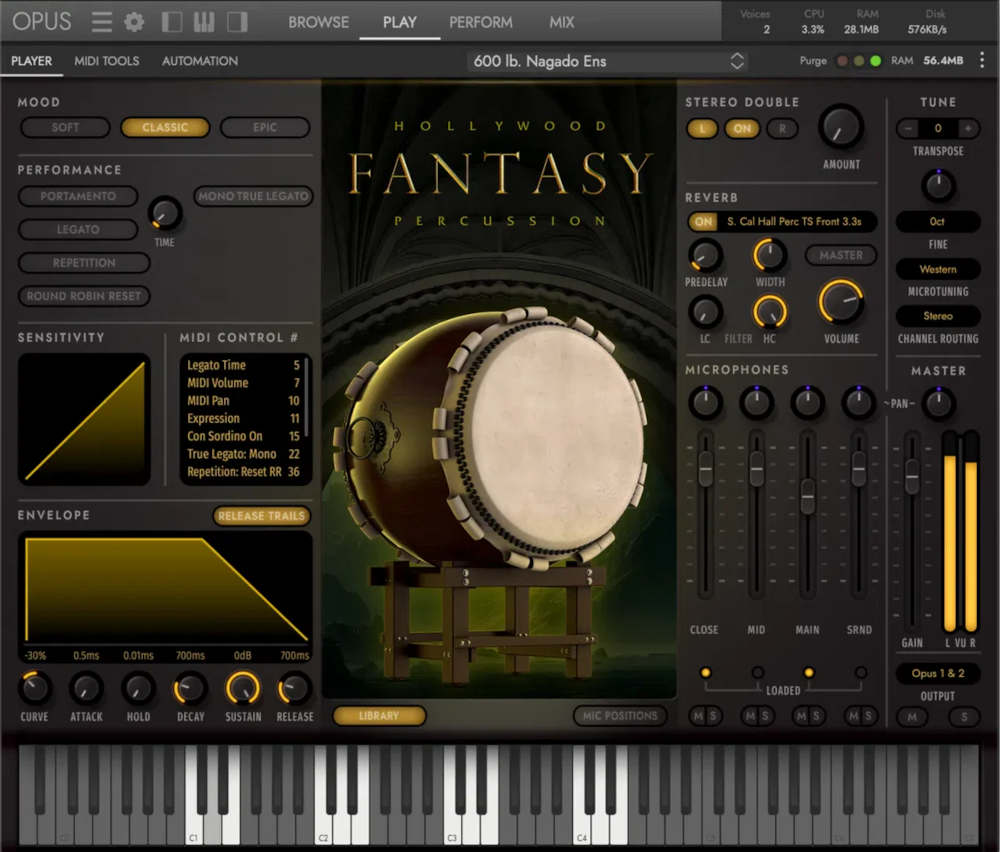Open the Western tuning dropdown

(x=938, y=268)
